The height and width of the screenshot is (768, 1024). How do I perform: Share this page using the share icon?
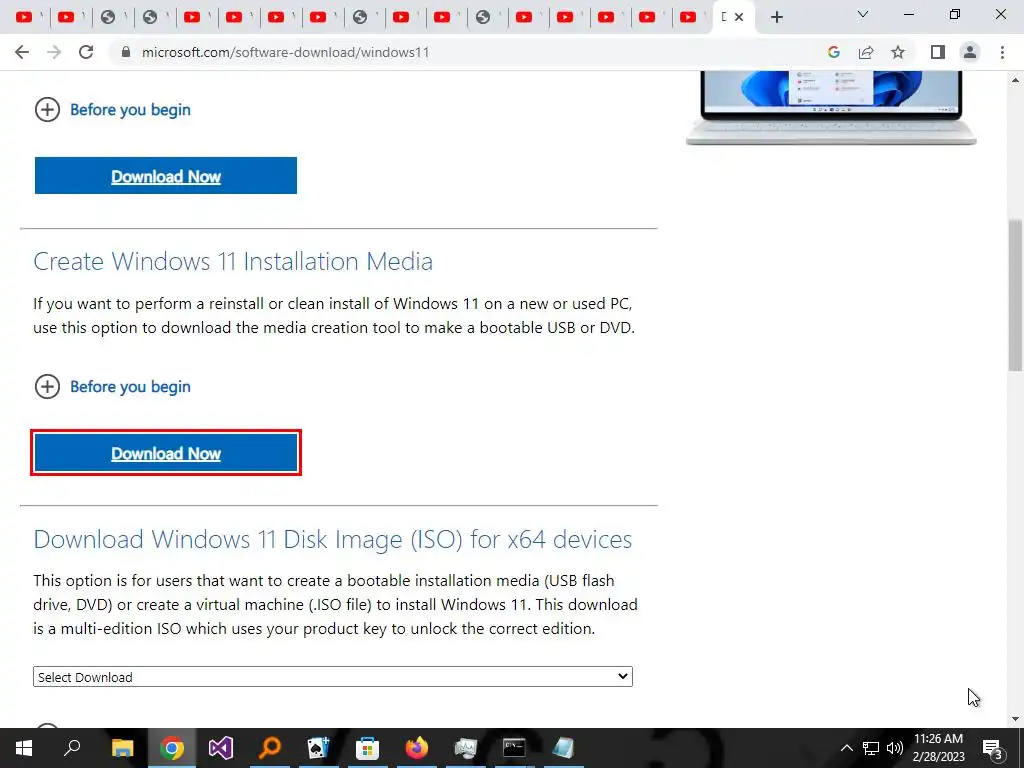tap(866, 52)
